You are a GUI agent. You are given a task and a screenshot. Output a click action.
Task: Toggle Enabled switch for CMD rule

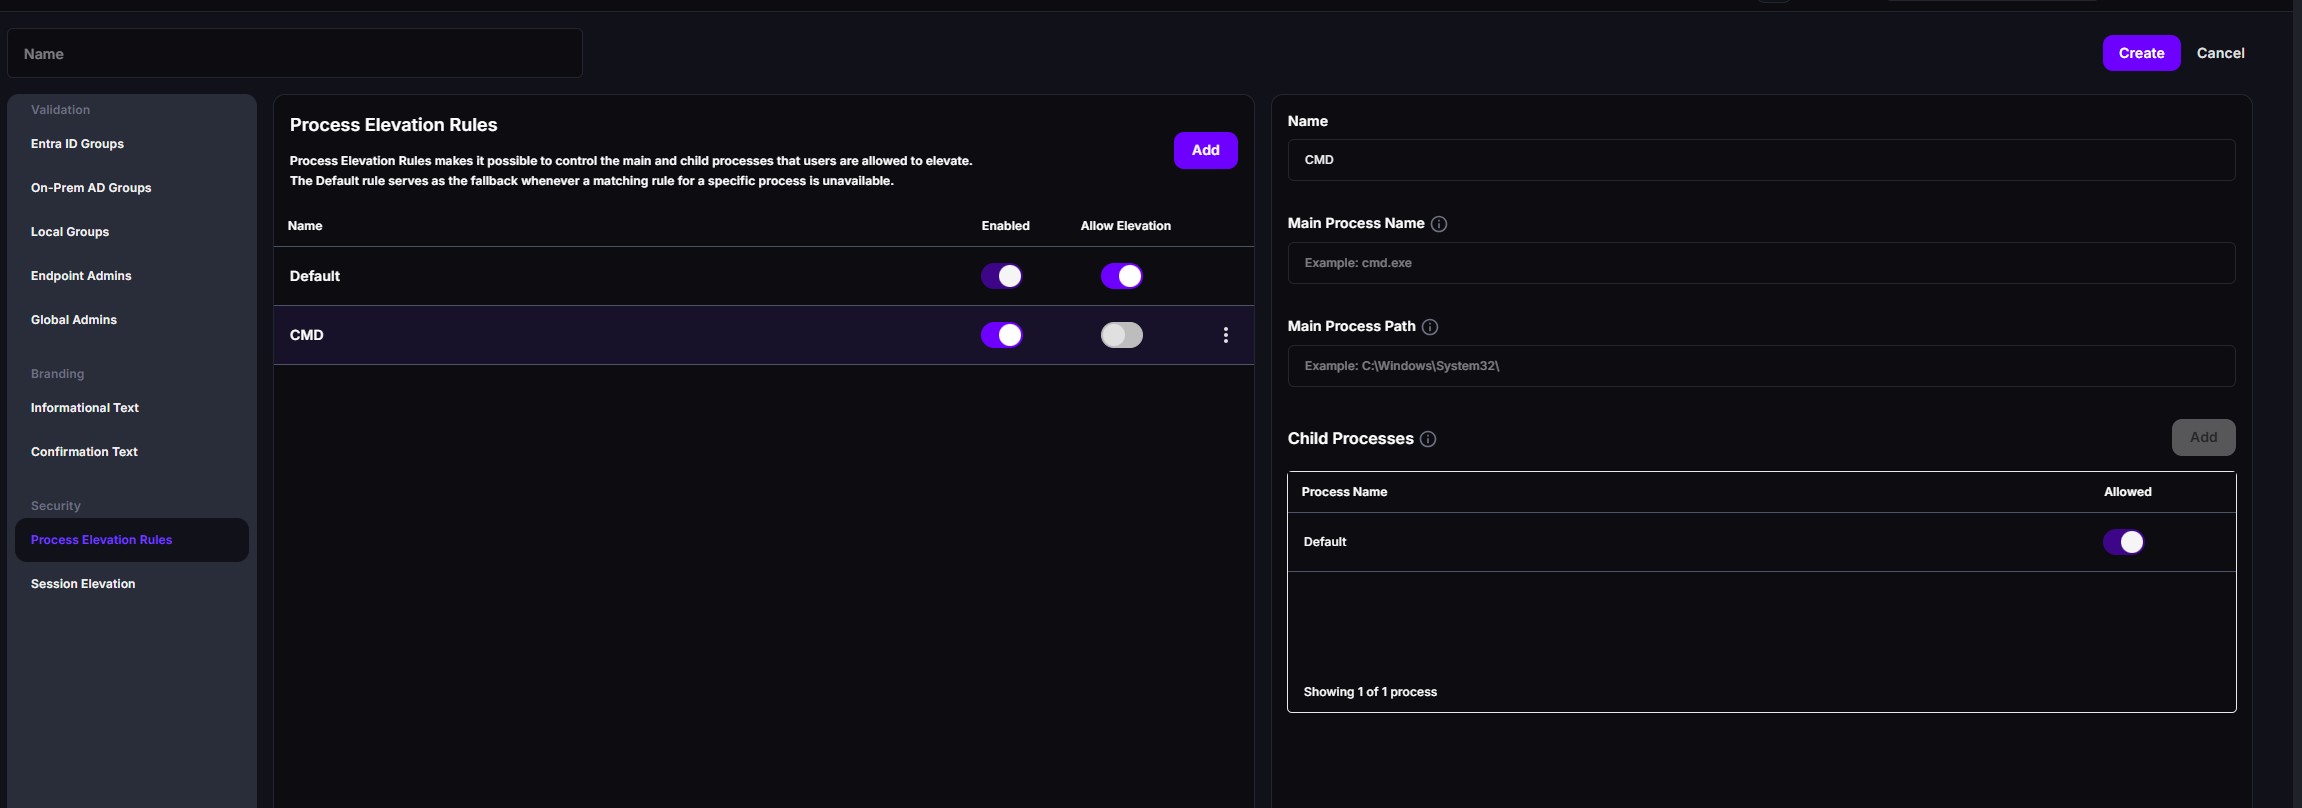coord(1001,335)
